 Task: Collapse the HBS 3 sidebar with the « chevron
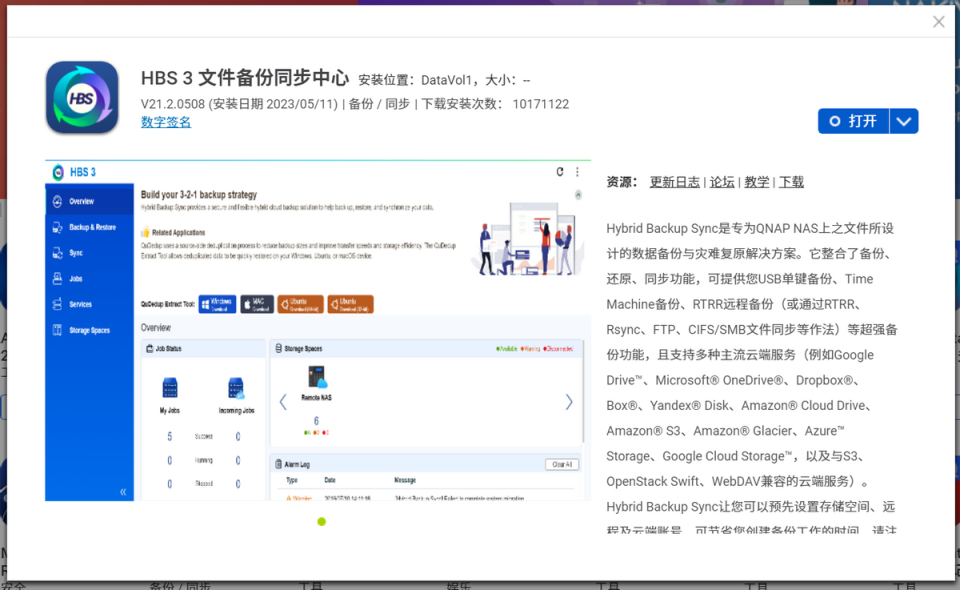point(121,490)
